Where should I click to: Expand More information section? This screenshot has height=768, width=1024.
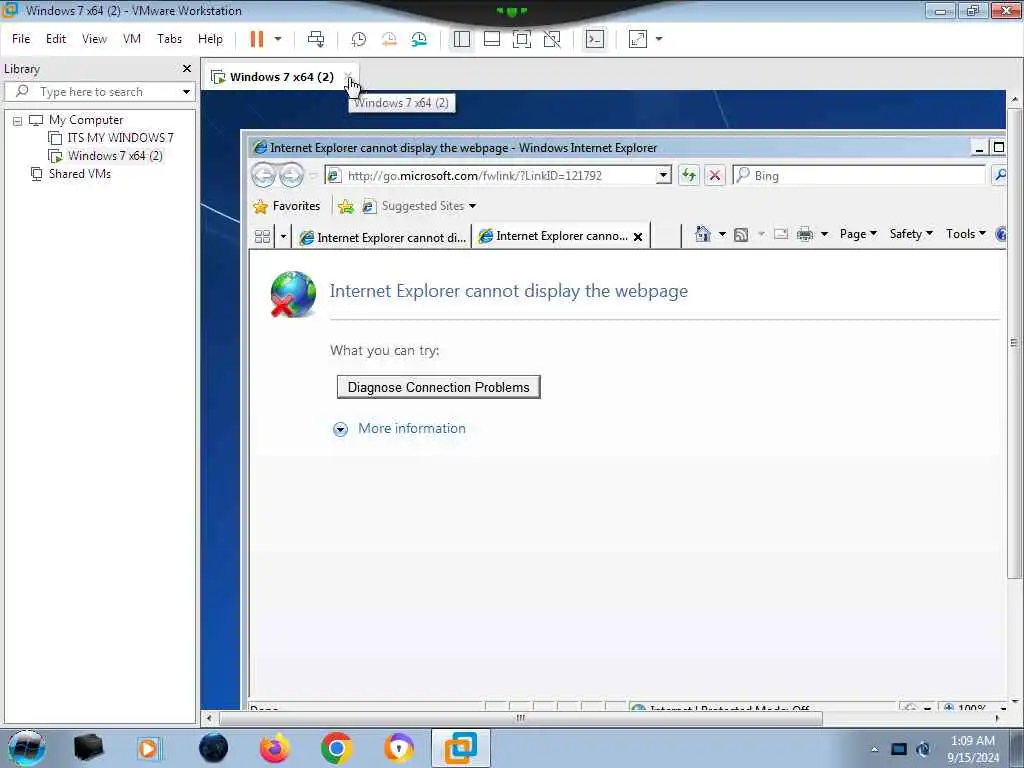[x=399, y=428]
